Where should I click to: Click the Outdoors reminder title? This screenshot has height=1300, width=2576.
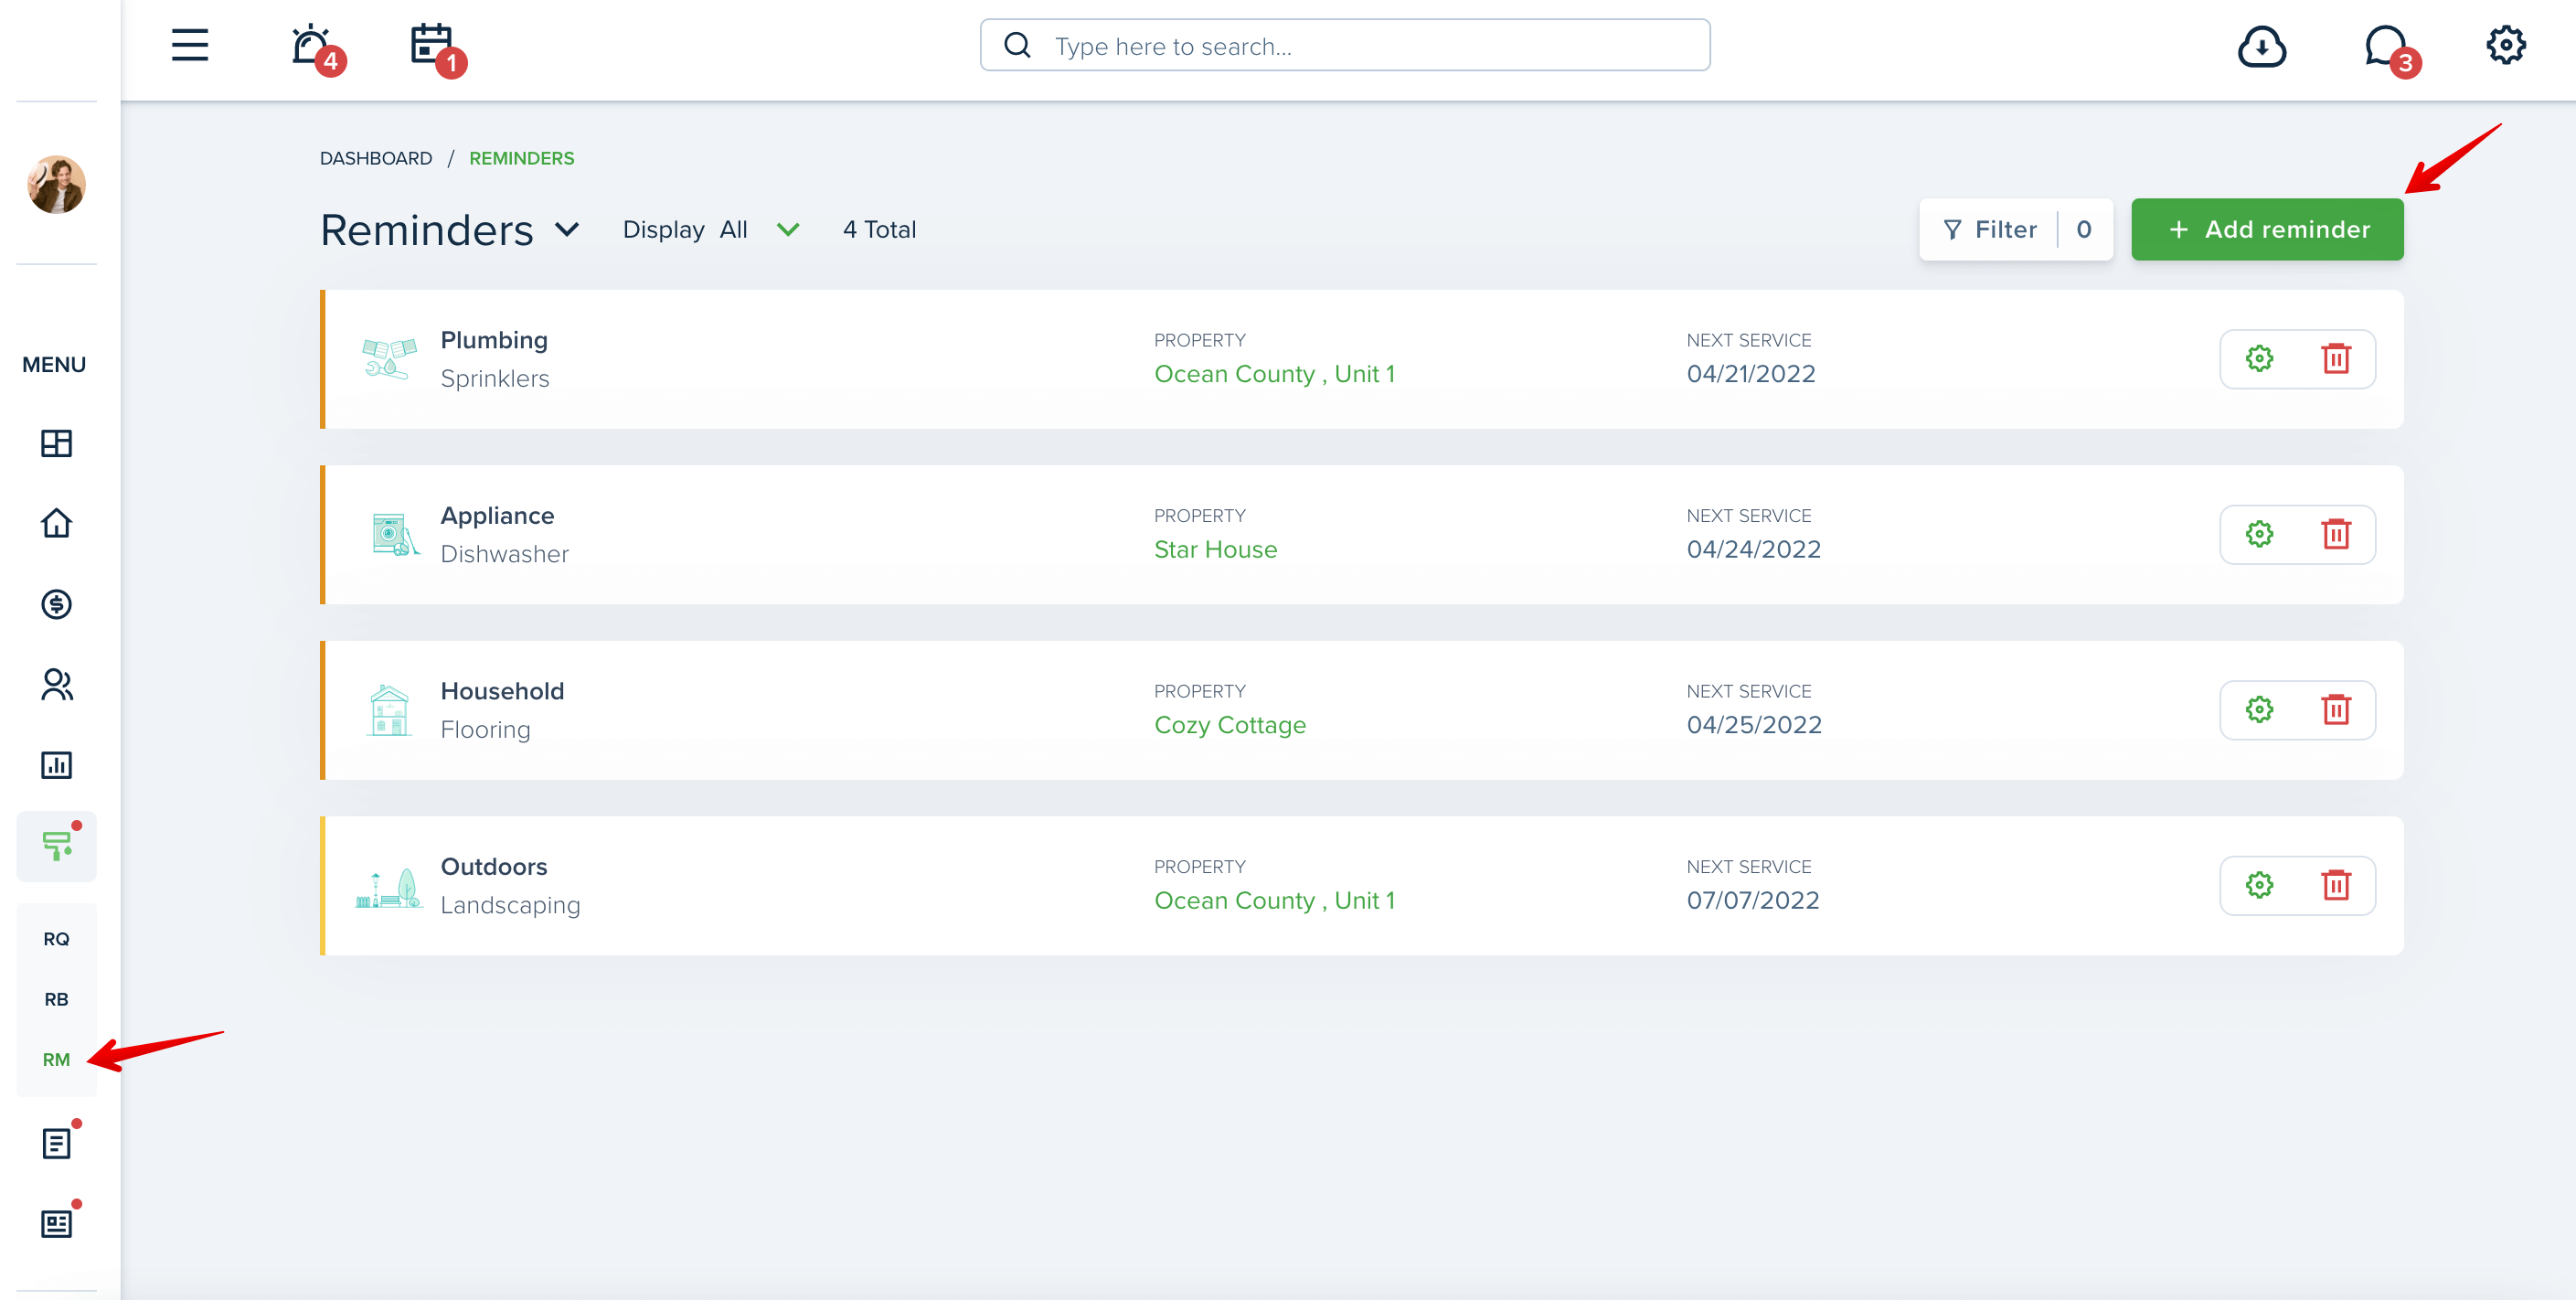point(494,867)
